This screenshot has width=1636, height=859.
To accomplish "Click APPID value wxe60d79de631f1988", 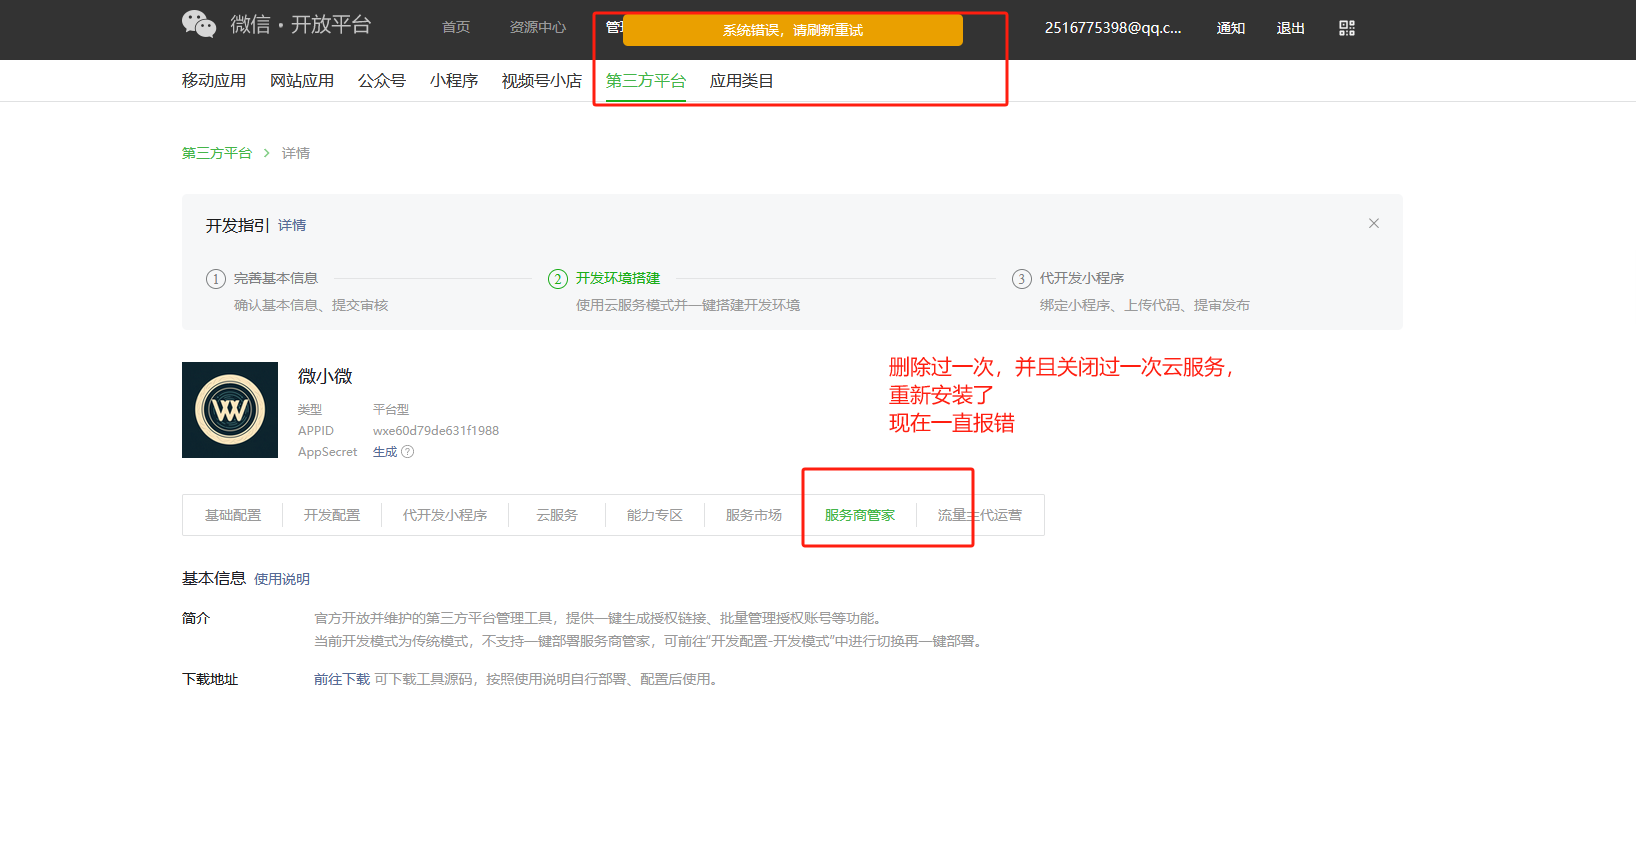I will pos(436,431).
